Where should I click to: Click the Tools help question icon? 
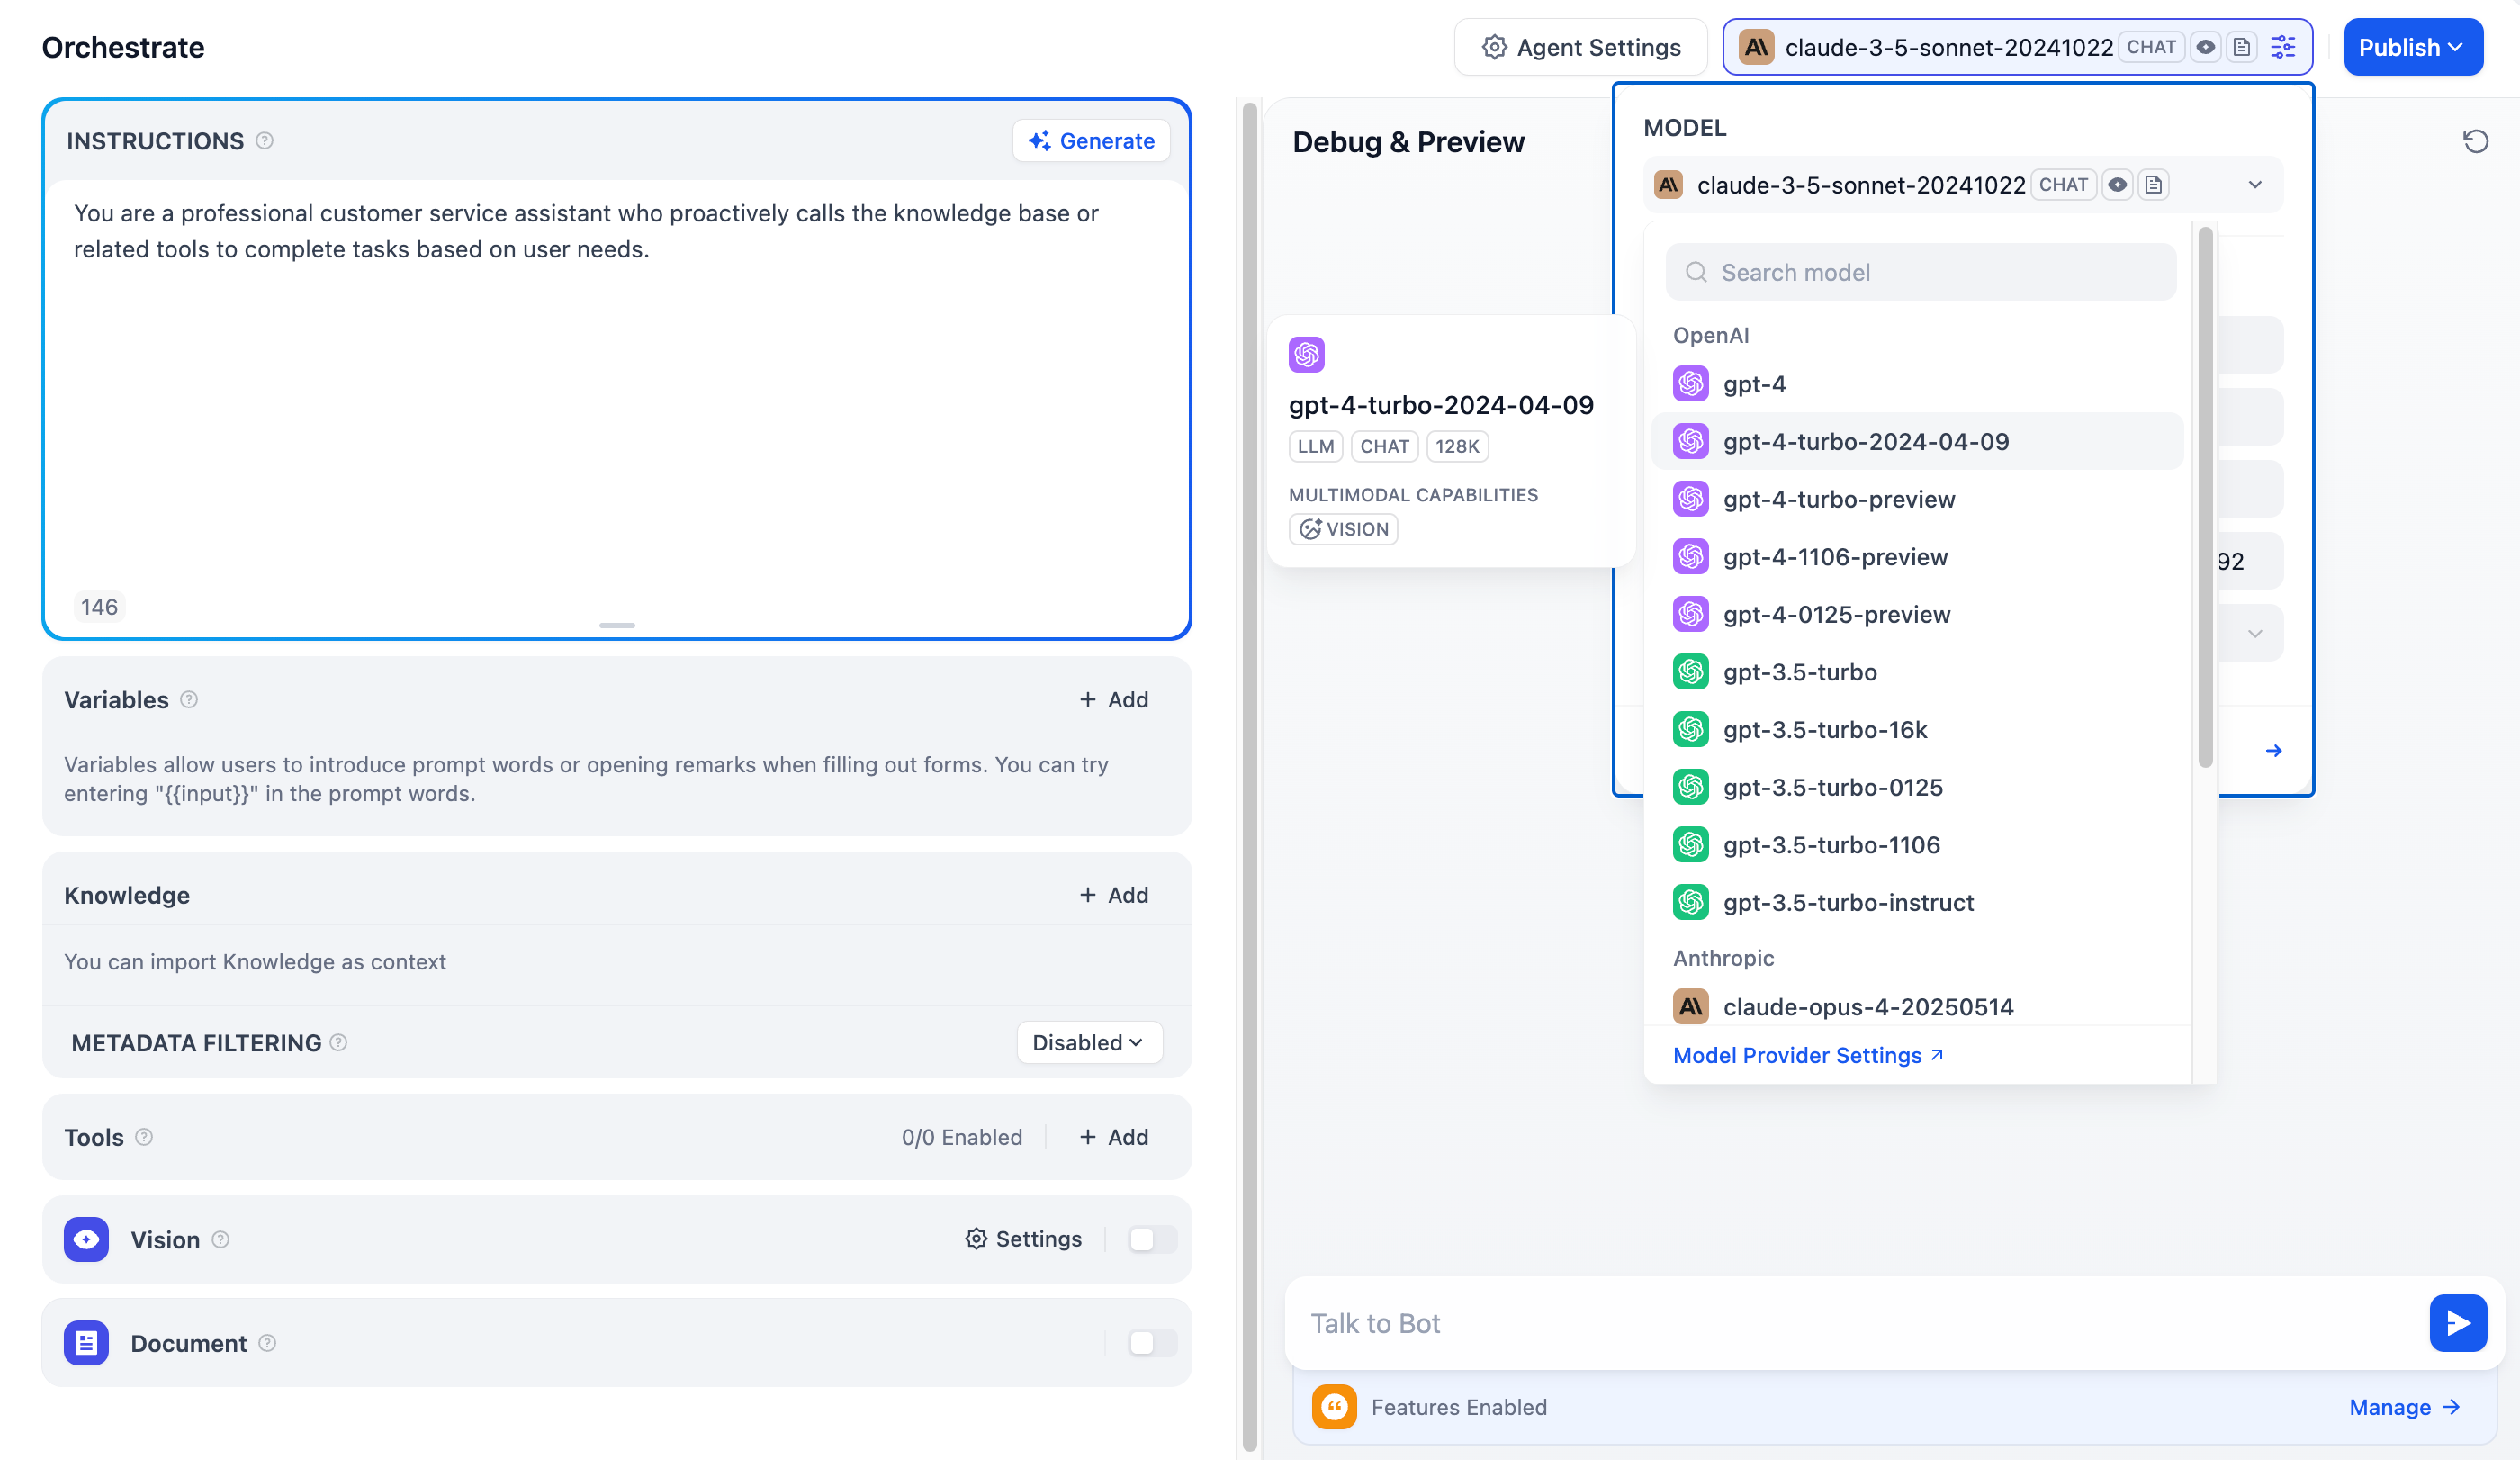click(144, 1137)
